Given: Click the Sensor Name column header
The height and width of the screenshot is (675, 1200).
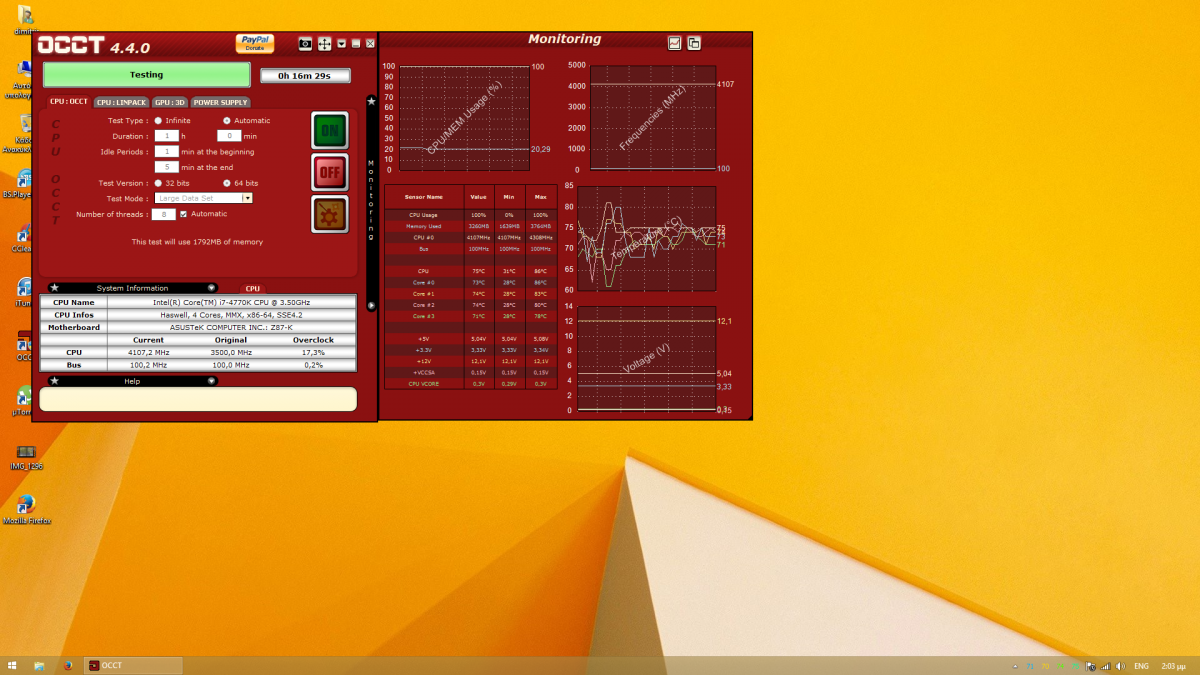Looking at the screenshot, I should point(422,197).
